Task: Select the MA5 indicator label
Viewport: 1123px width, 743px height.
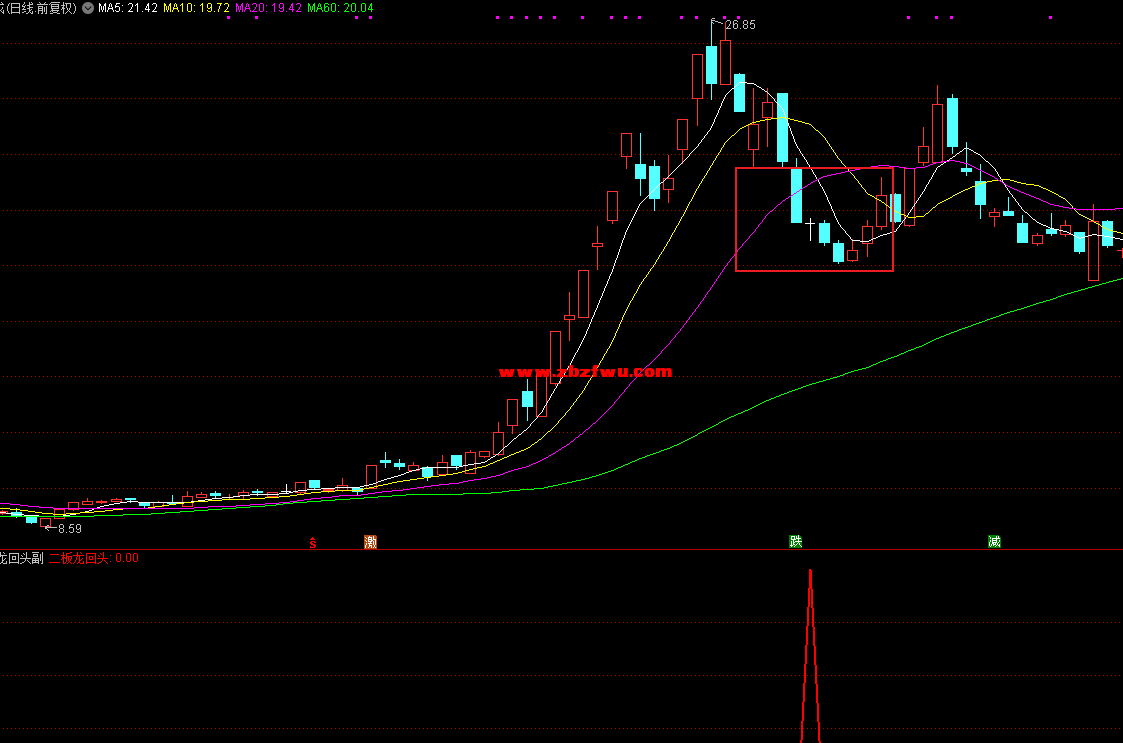Action: [128, 8]
